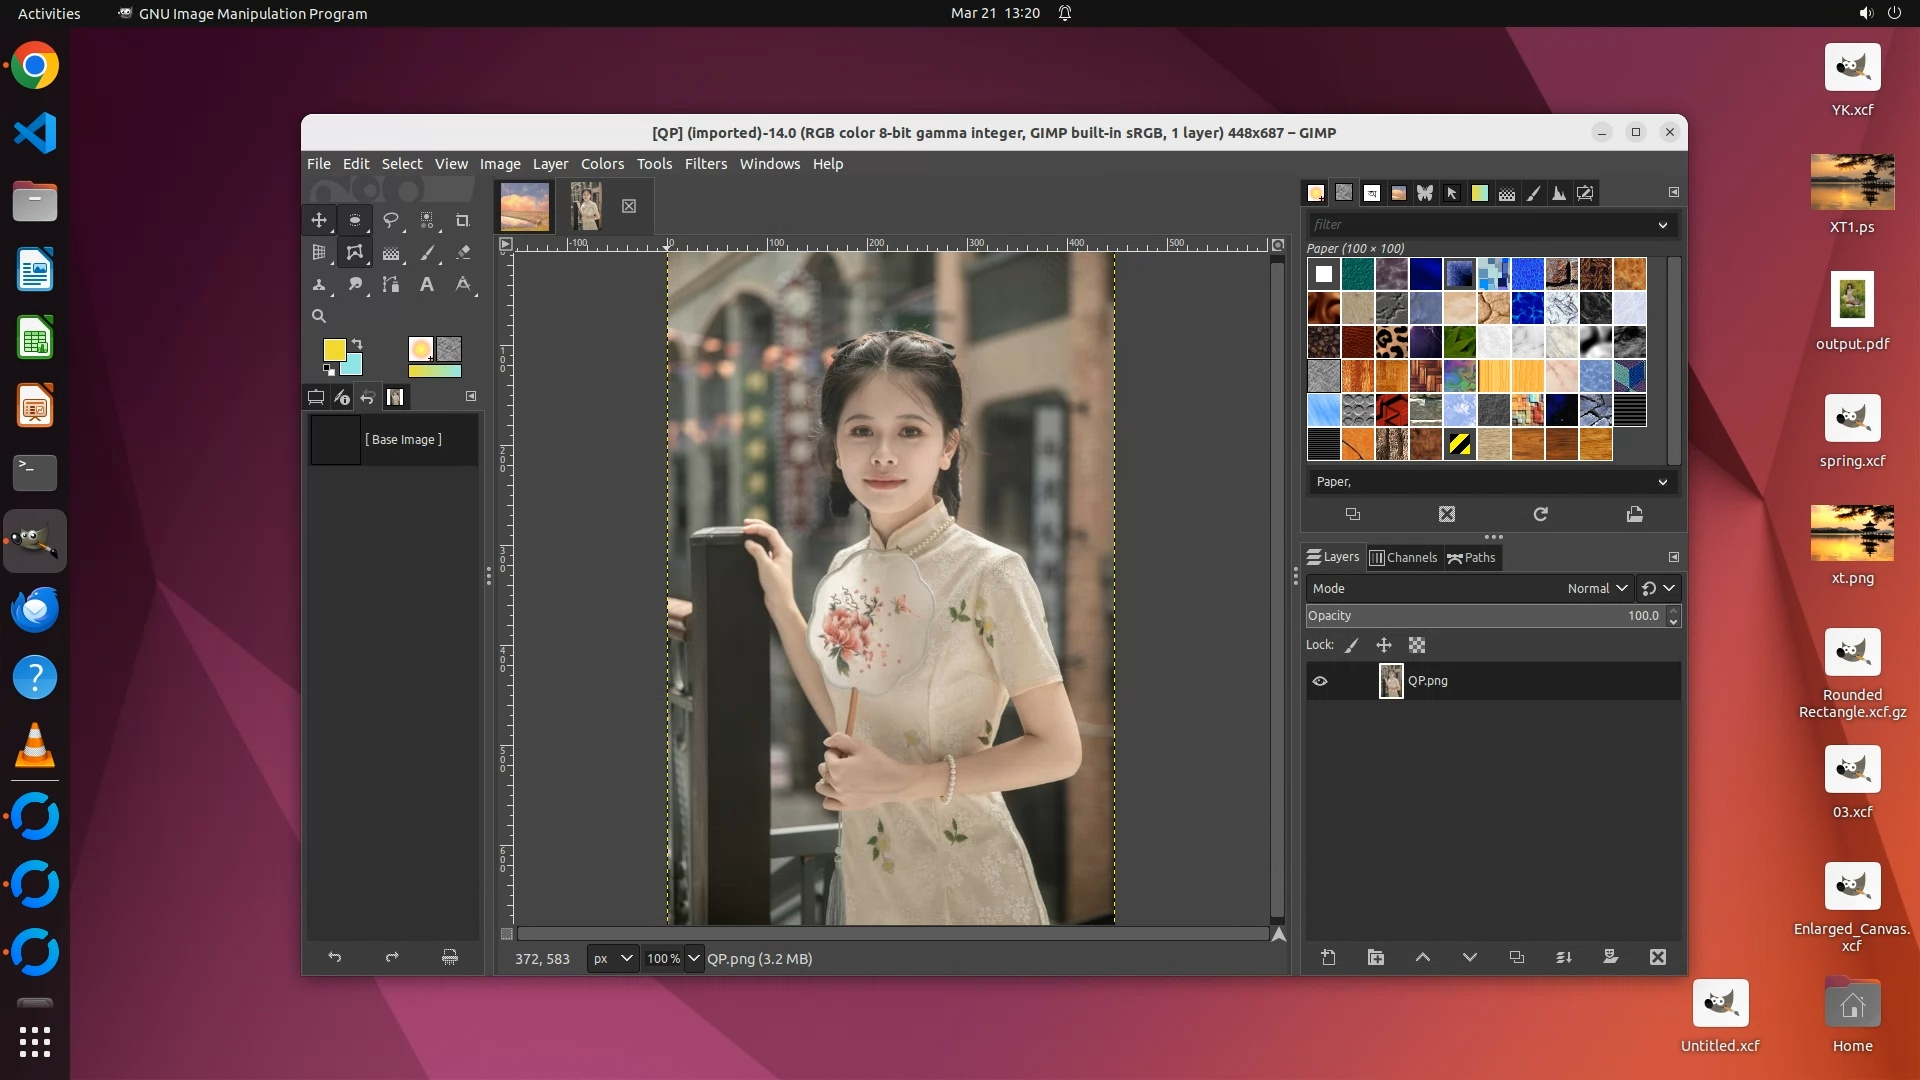
Task: Toggle lock alpha channel checkerboard
Action: coord(1417,645)
